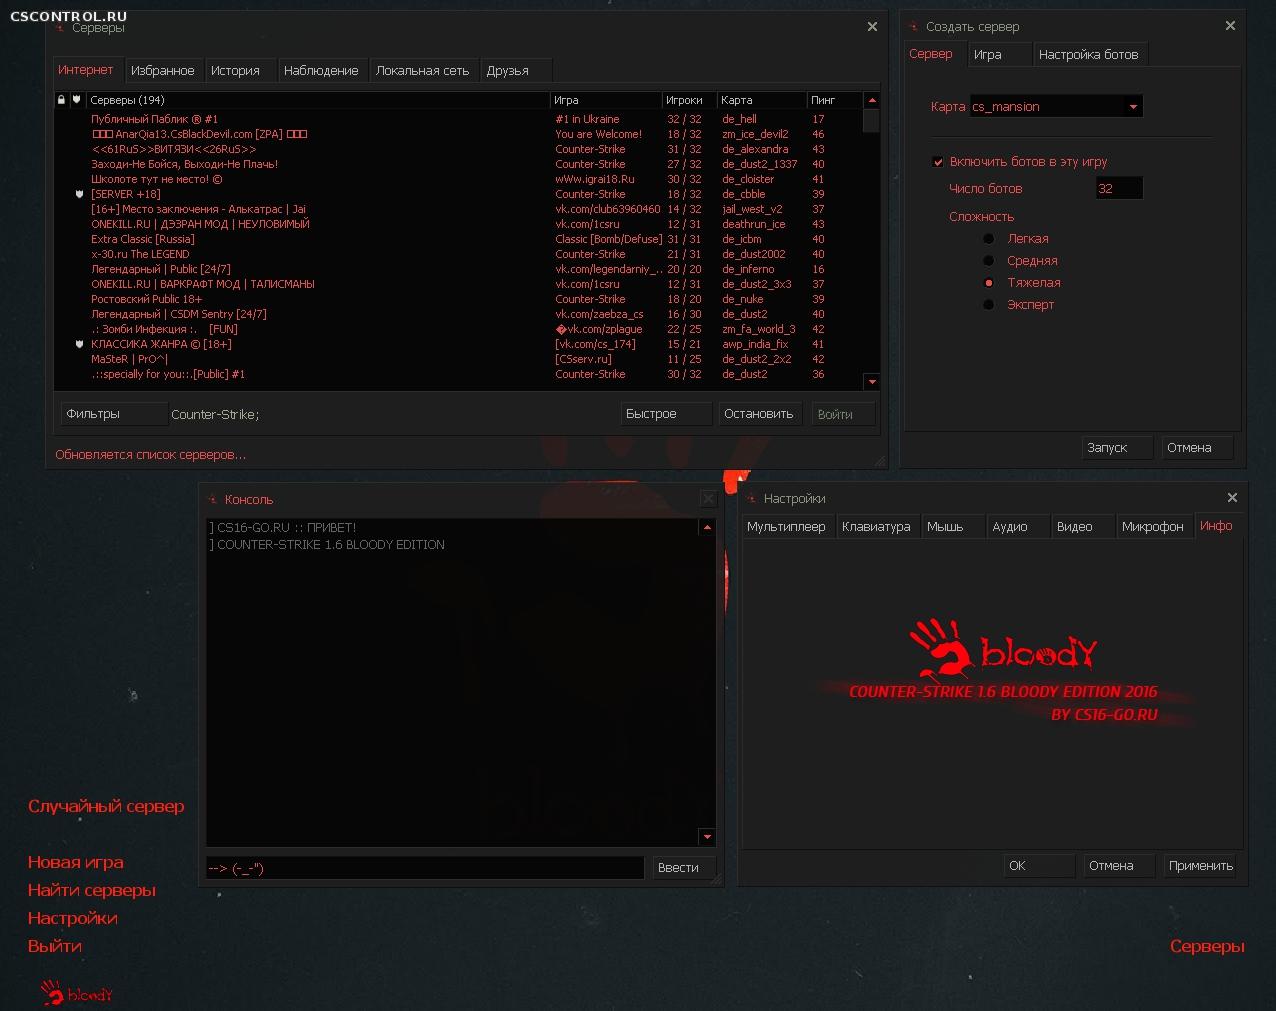Click Применить in settings
This screenshot has height=1011, width=1276.
(1201, 866)
